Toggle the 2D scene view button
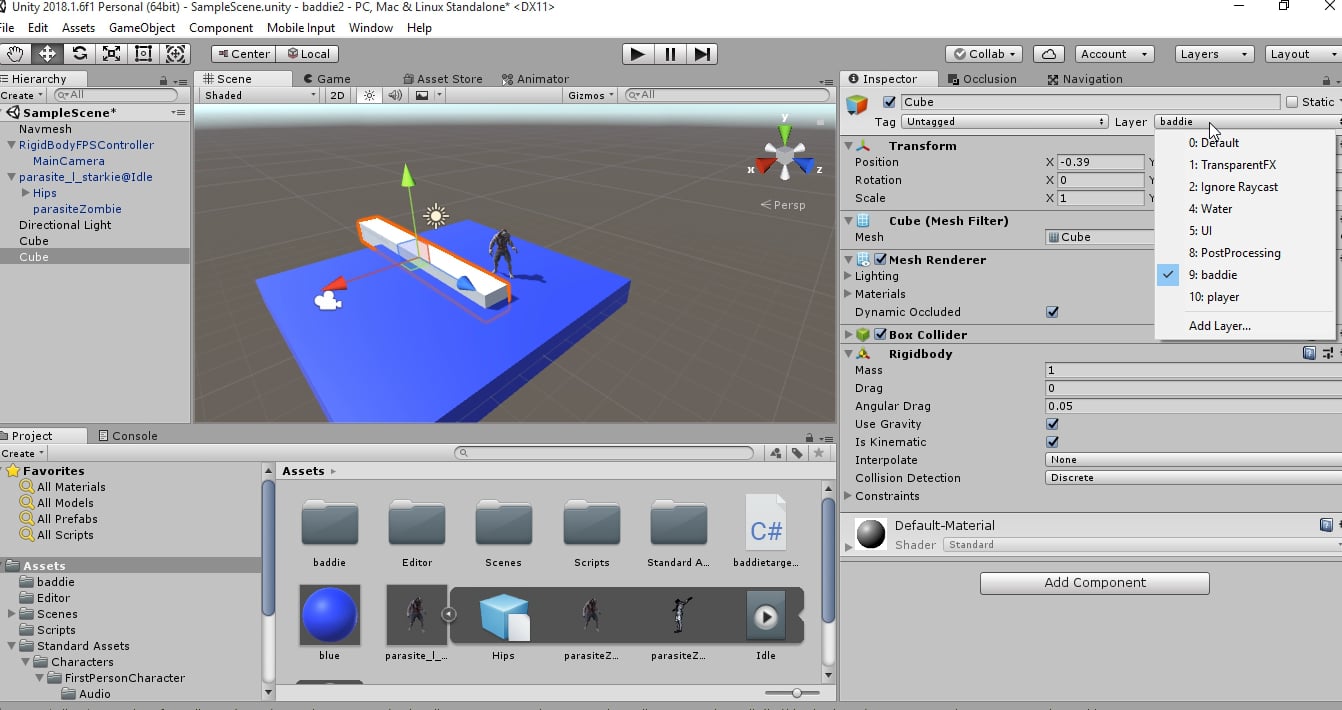Image resolution: width=1342 pixels, height=710 pixels. (x=338, y=95)
